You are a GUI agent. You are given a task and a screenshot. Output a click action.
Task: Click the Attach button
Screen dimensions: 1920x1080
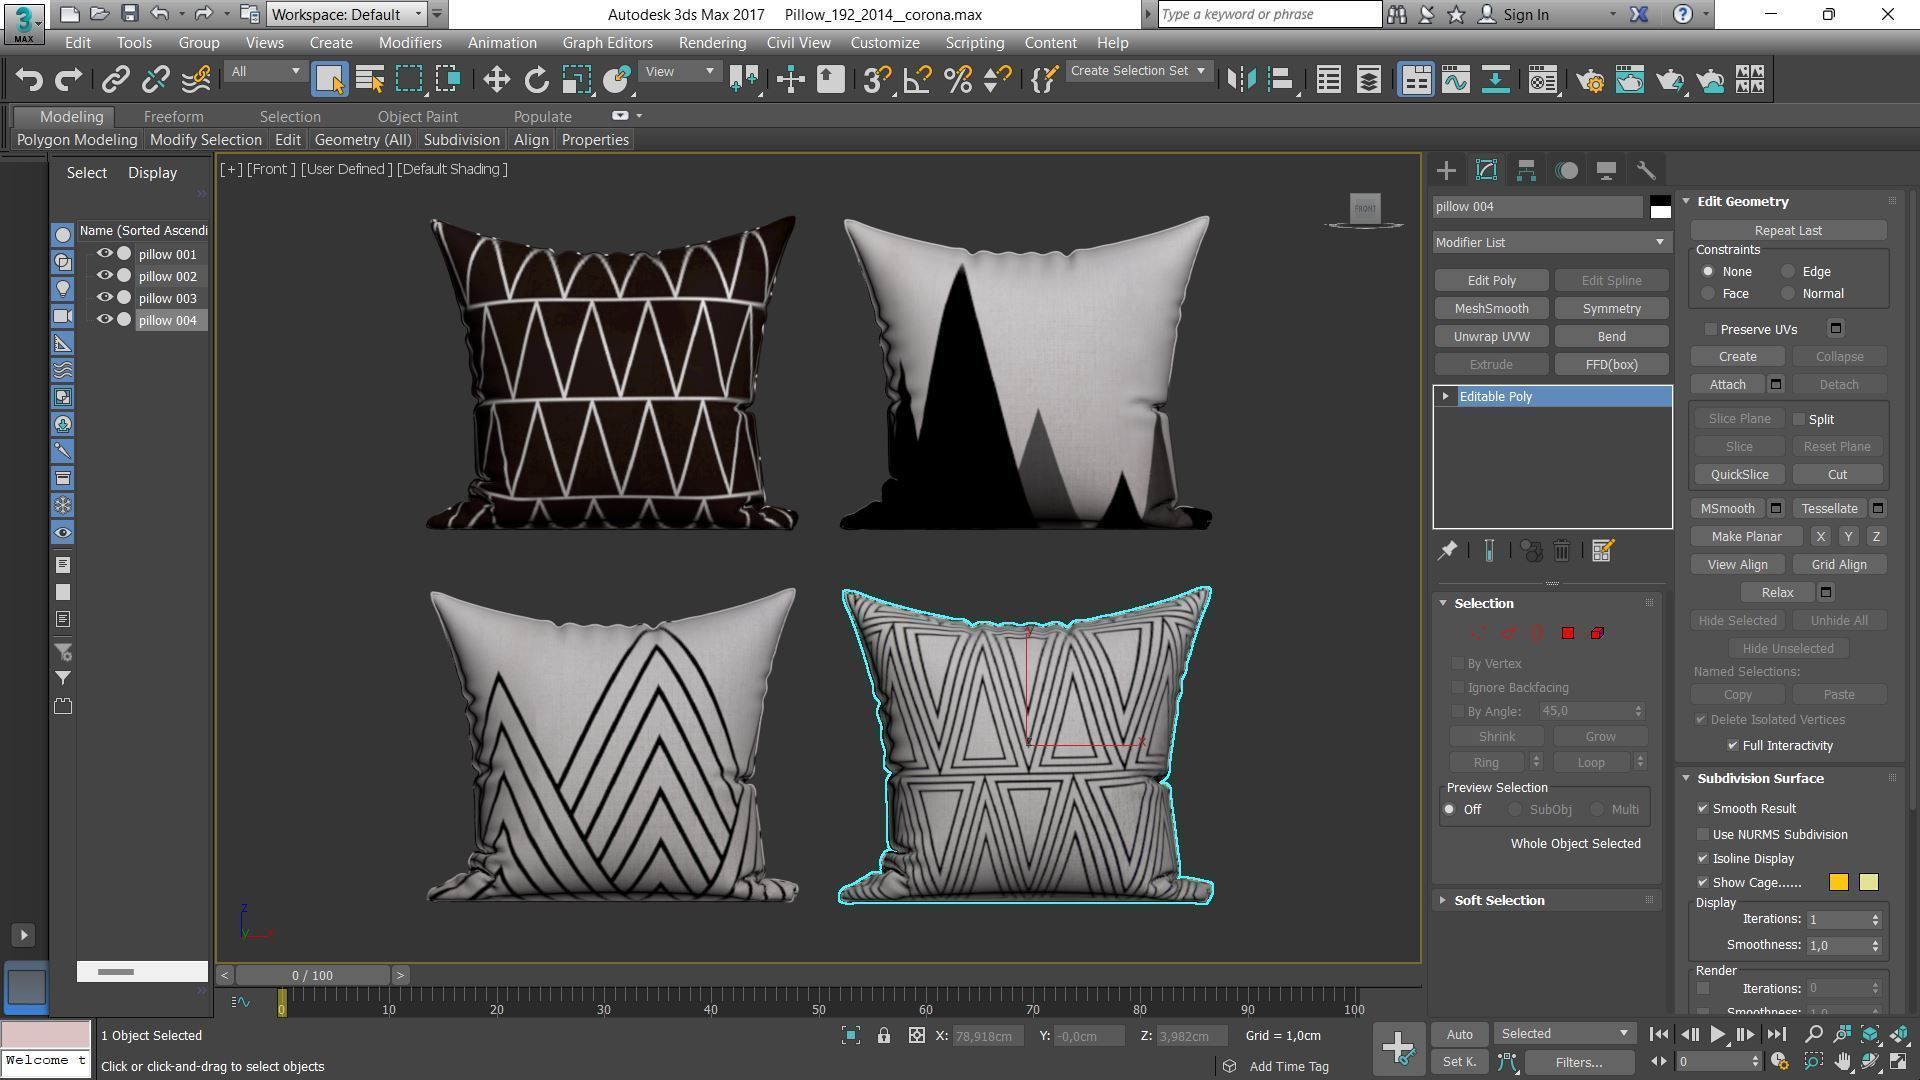click(1727, 385)
